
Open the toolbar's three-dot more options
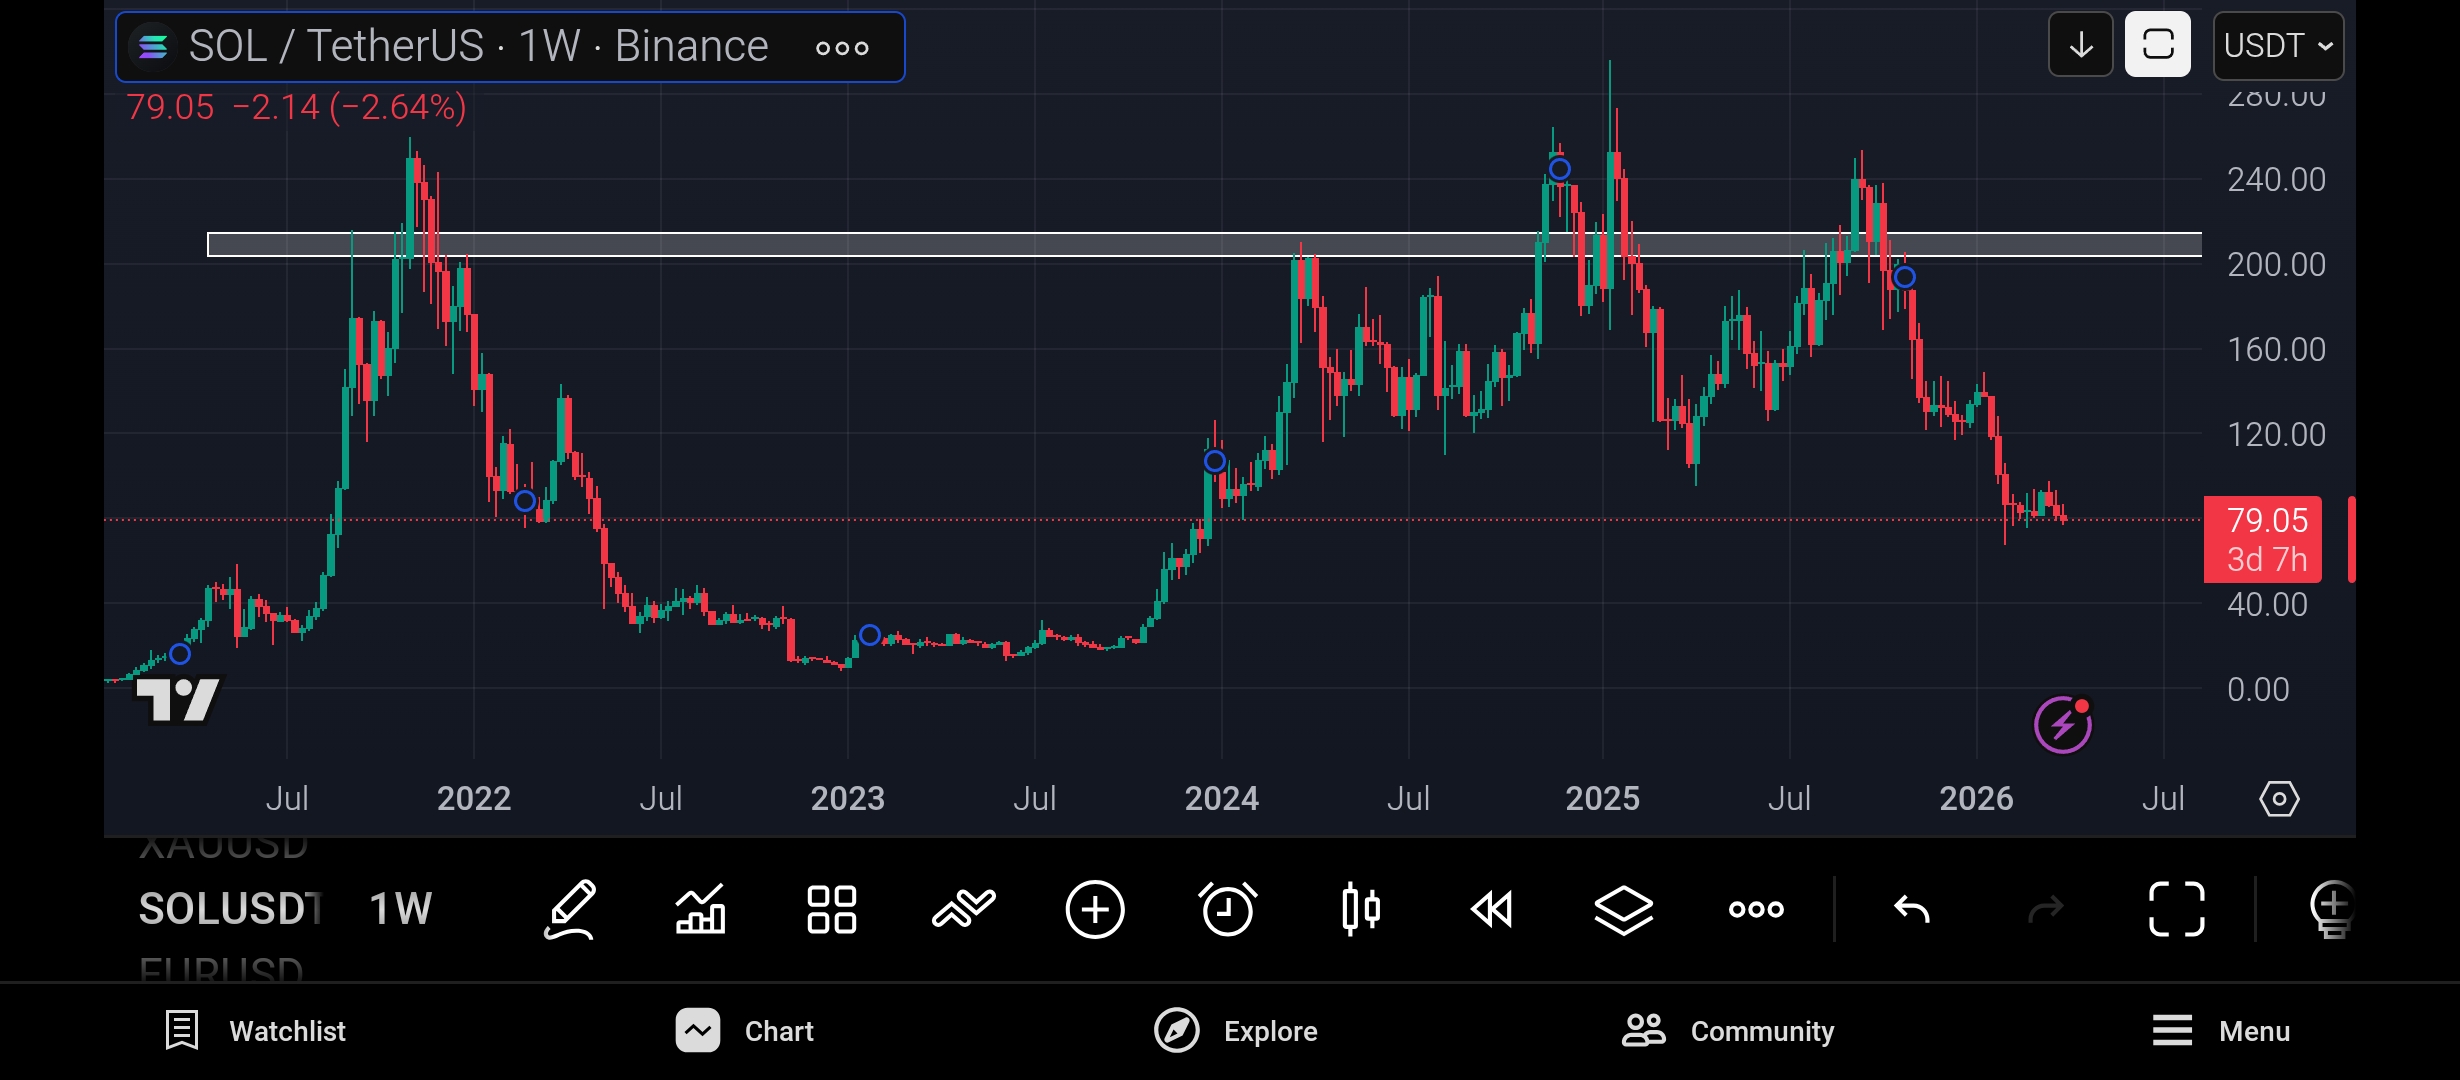coord(1756,909)
